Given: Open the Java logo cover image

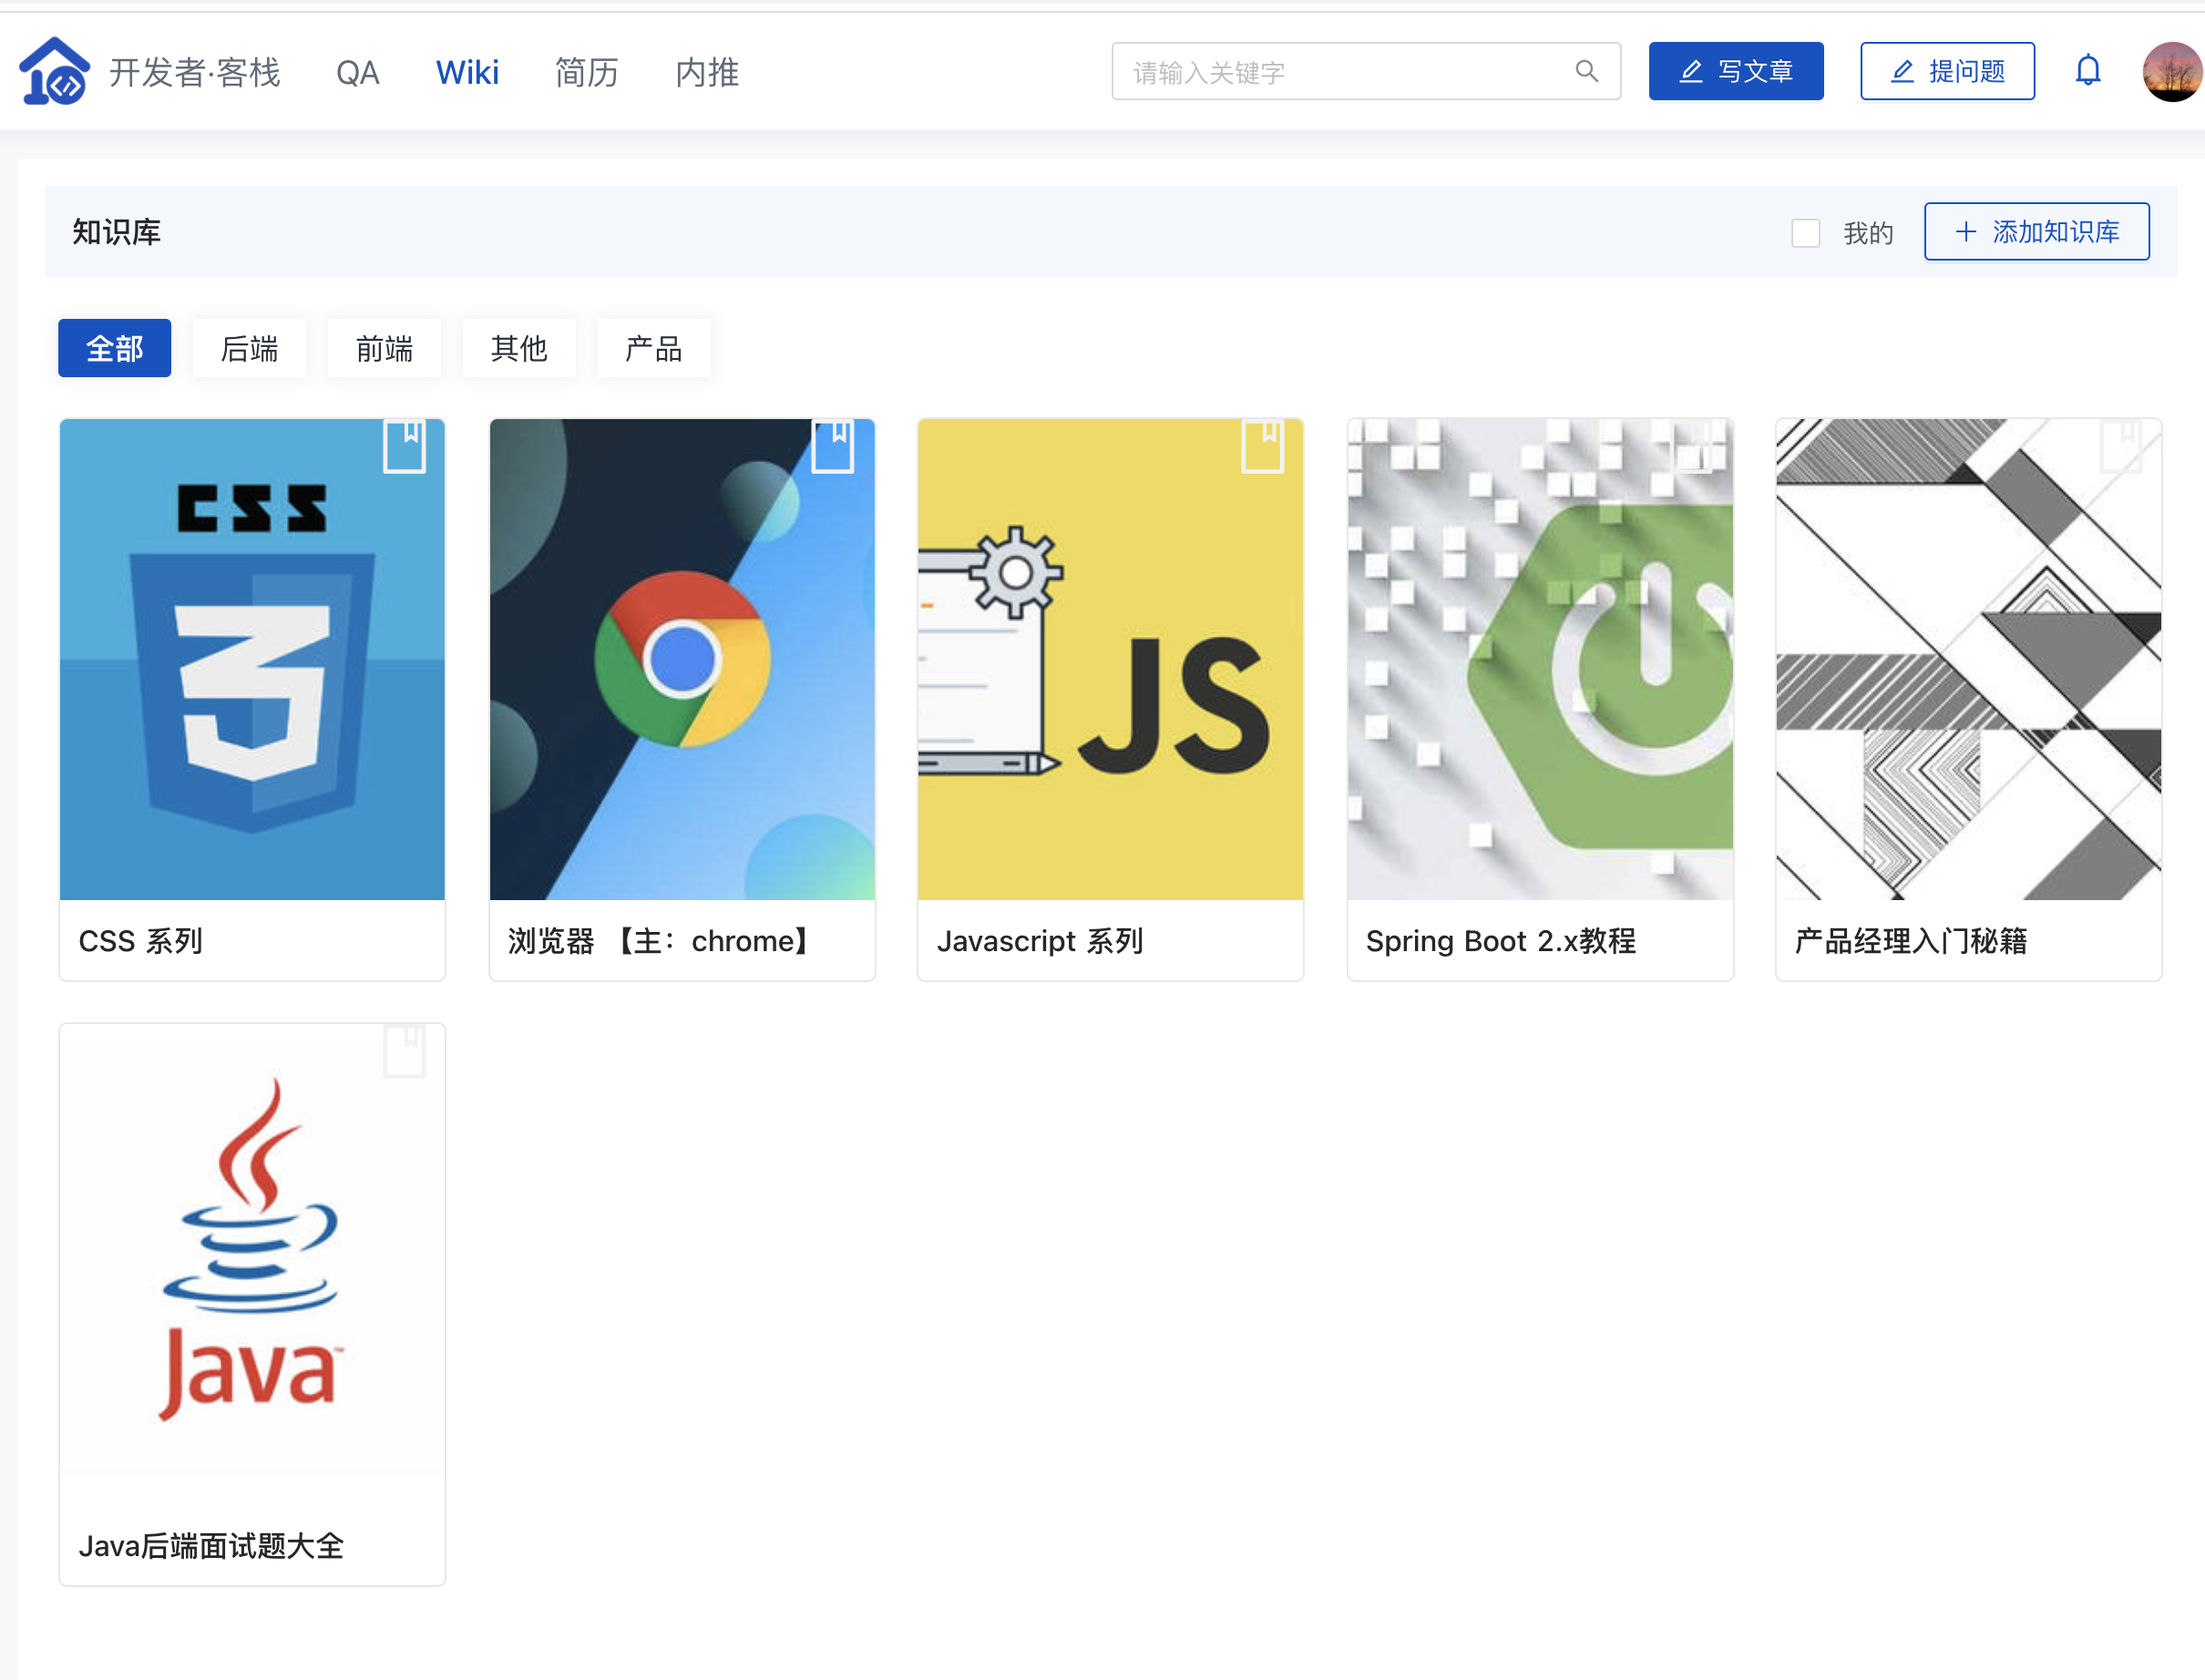Looking at the screenshot, I should [x=252, y=1264].
